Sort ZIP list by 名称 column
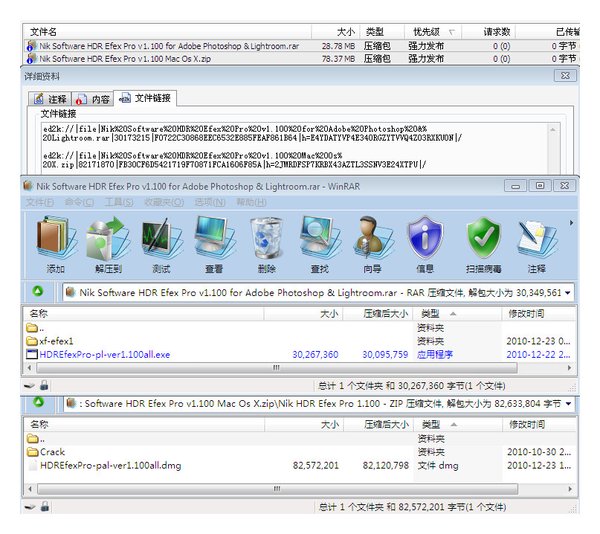The image size is (600, 534). [x=144, y=425]
